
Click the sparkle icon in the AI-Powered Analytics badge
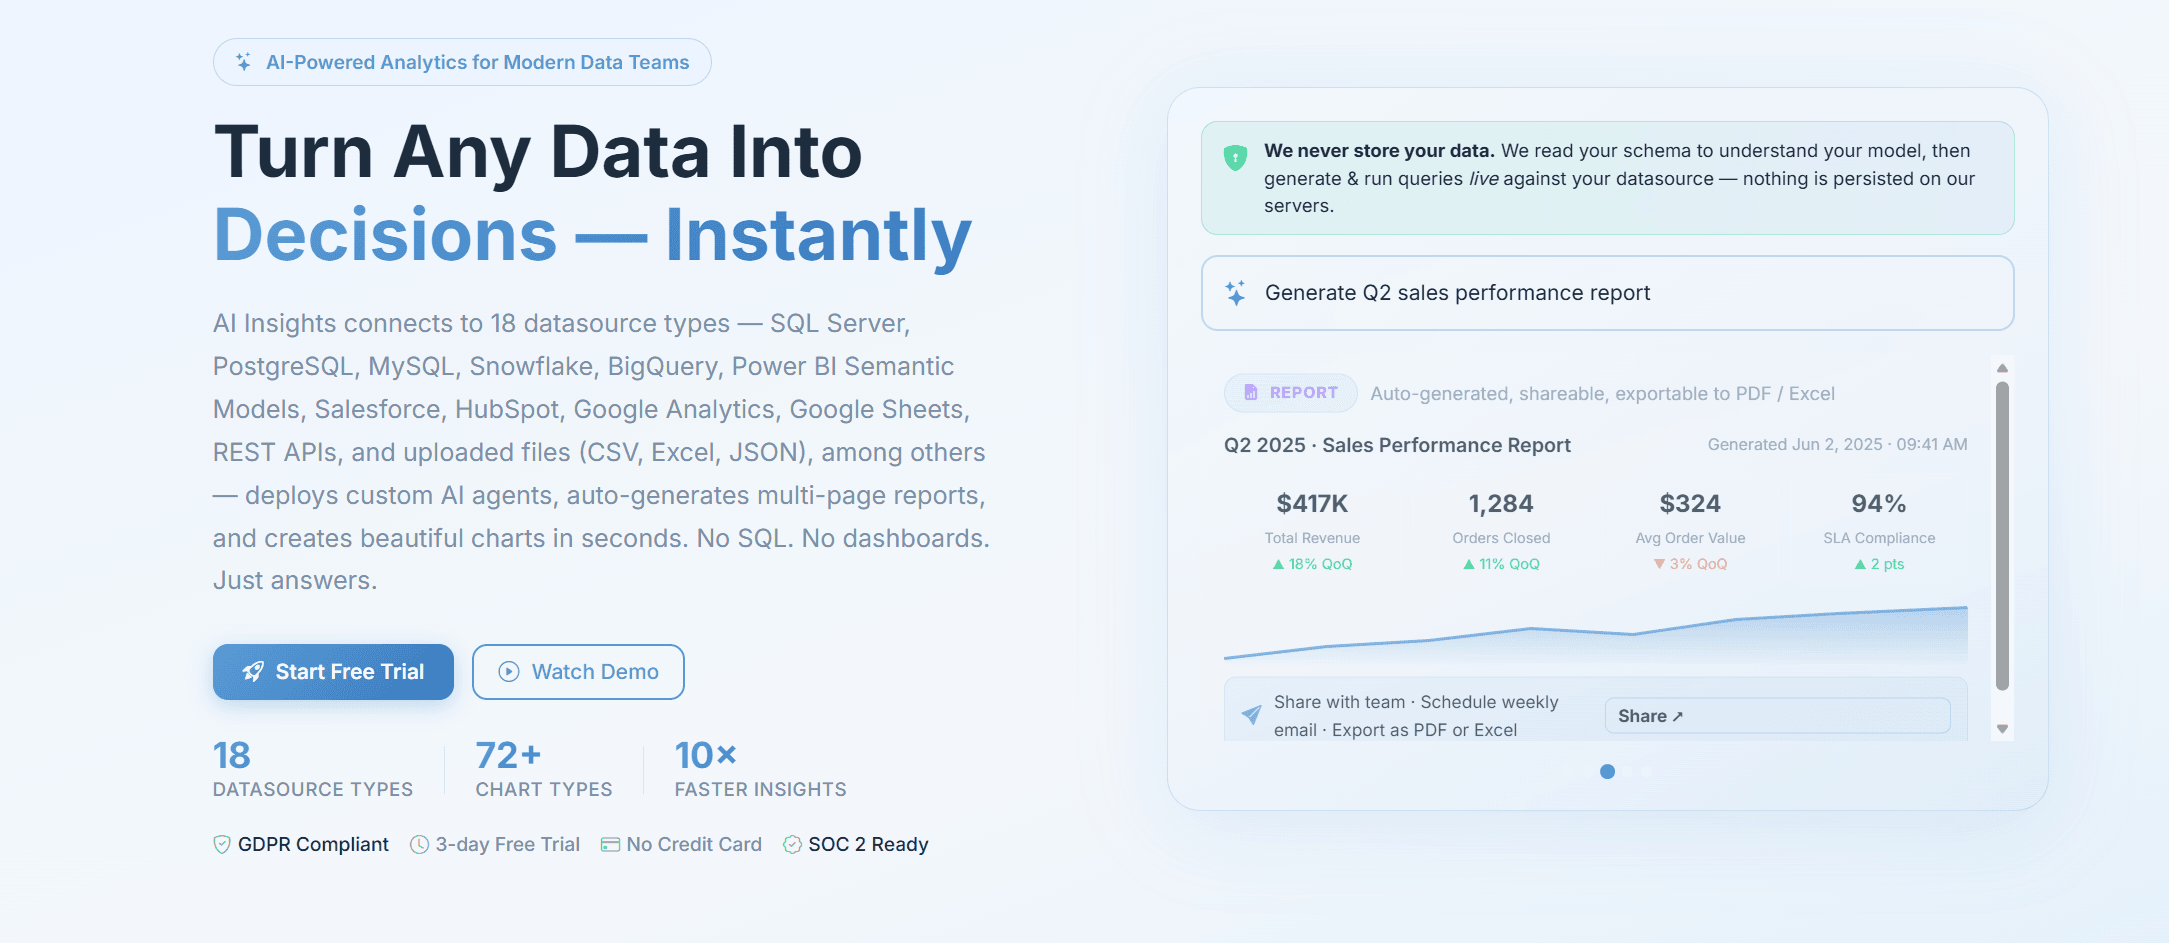pyautogui.click(x=243, y=62)
